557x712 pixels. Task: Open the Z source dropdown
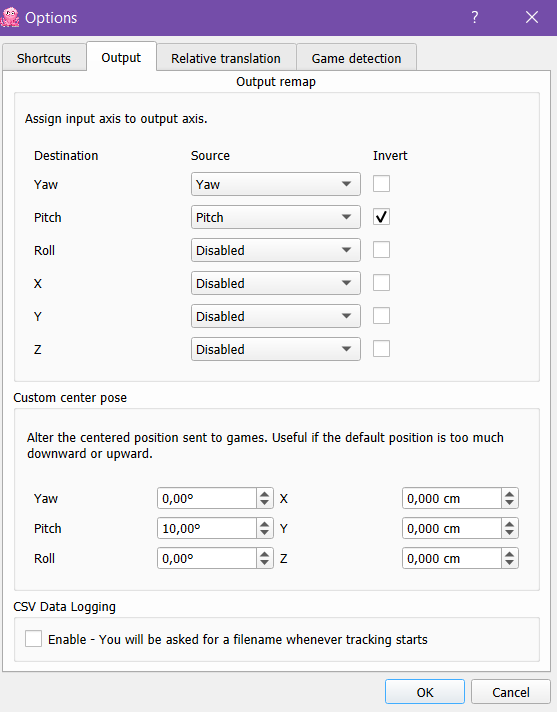[x=276, y=349]
